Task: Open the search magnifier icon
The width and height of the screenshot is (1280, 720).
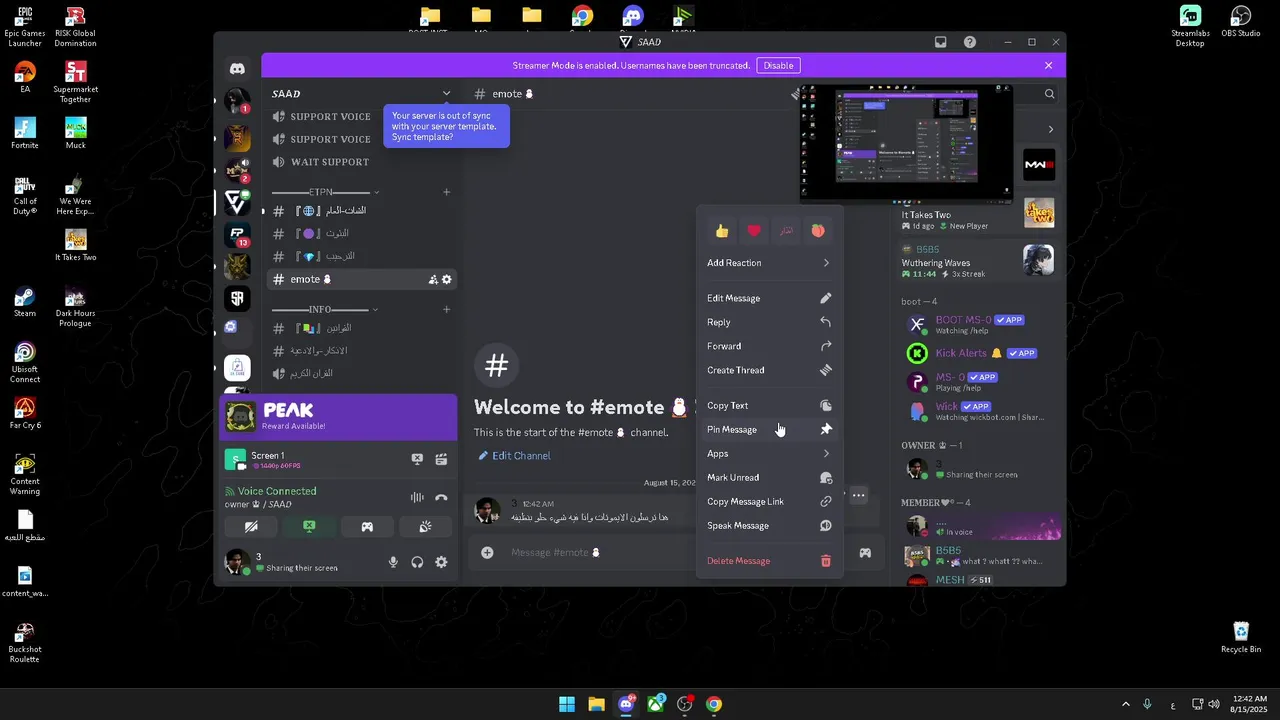Action: (x=1049, y=94)
